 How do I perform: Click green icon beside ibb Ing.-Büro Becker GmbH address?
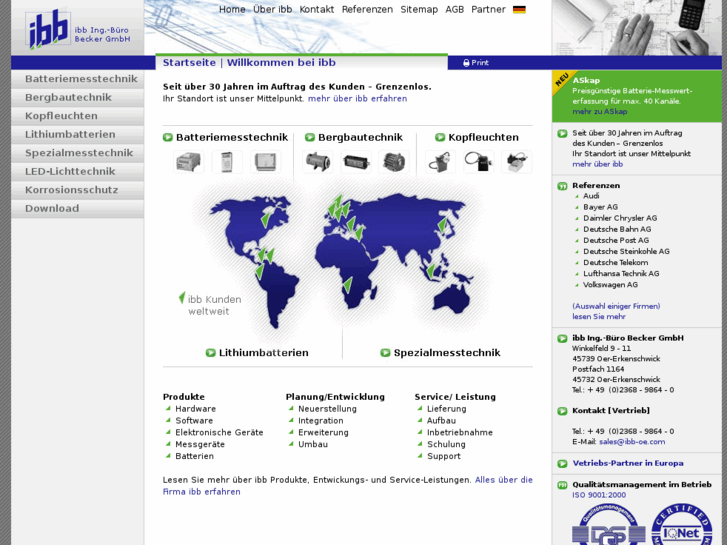[562, 339]
